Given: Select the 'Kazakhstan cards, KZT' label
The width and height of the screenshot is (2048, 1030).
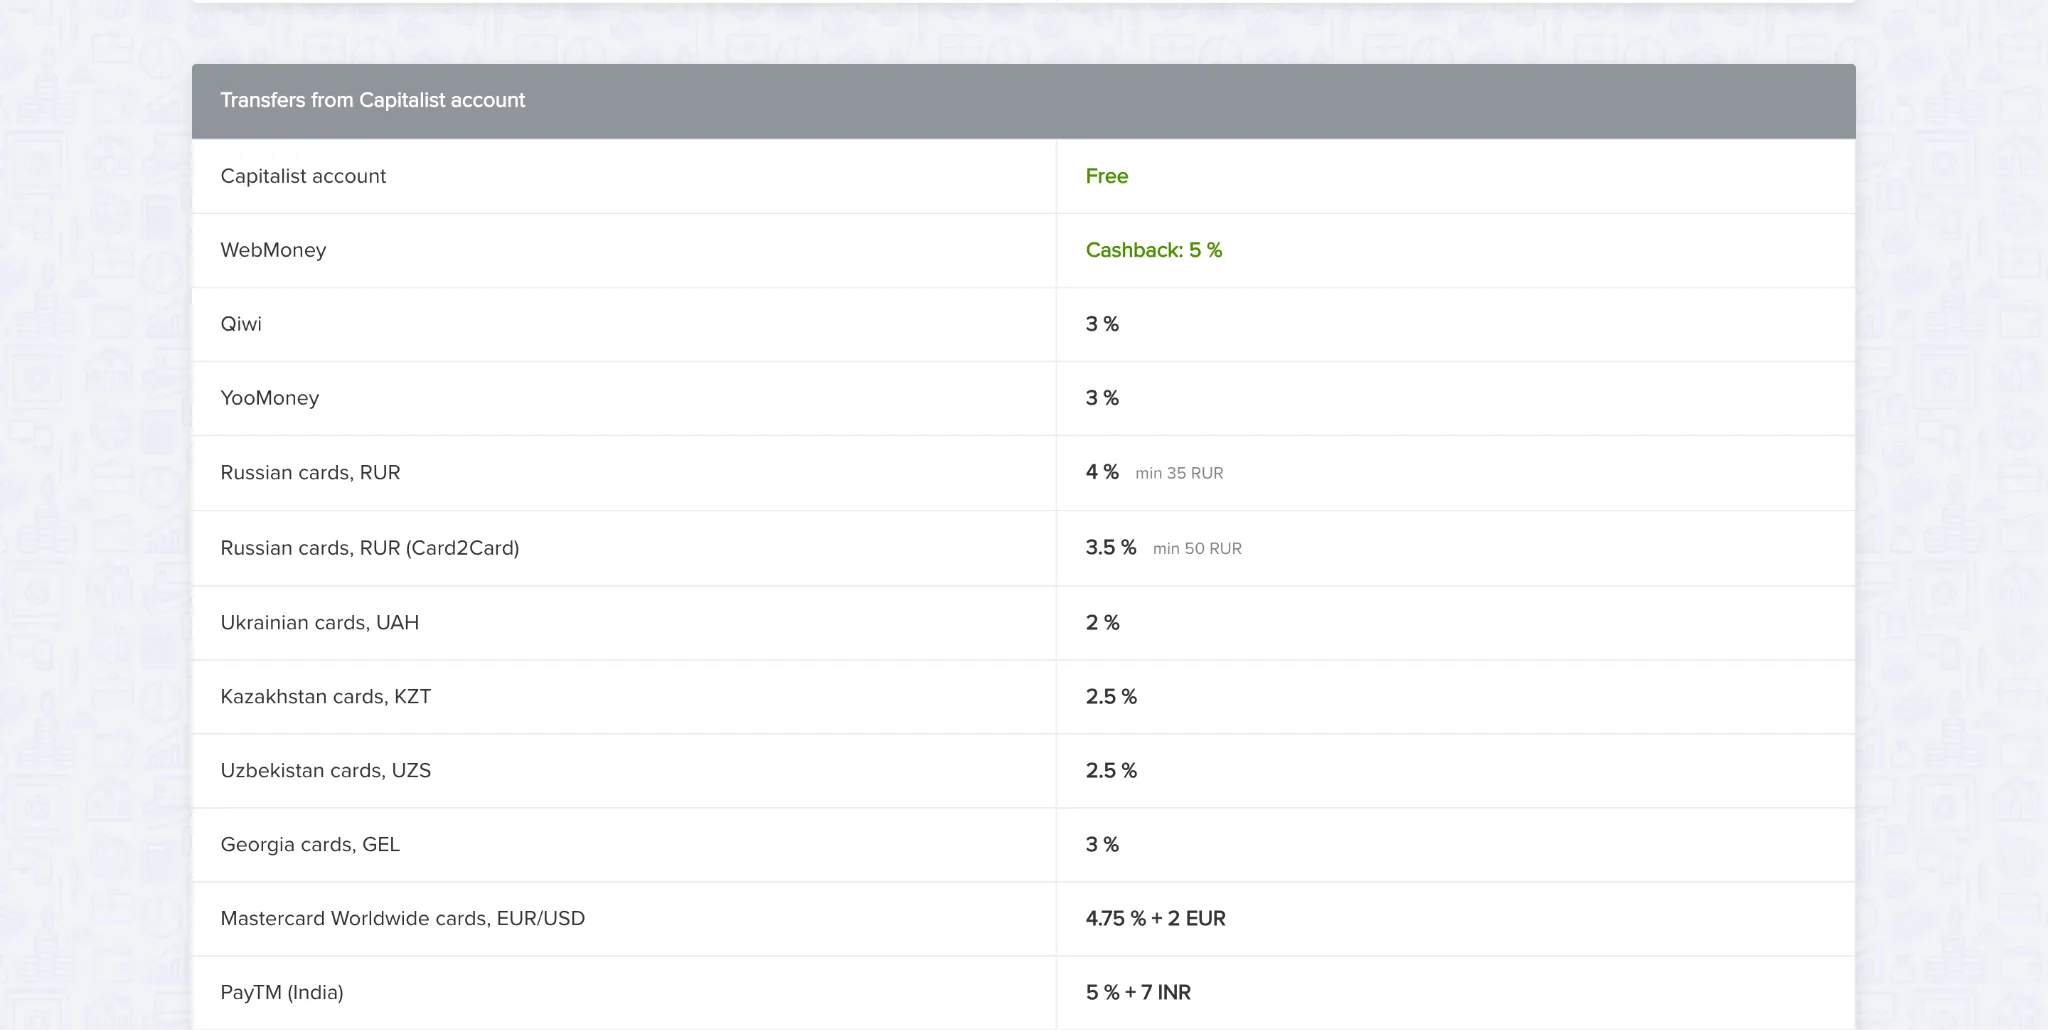Looking at the screenshot, I should [326, 696].
